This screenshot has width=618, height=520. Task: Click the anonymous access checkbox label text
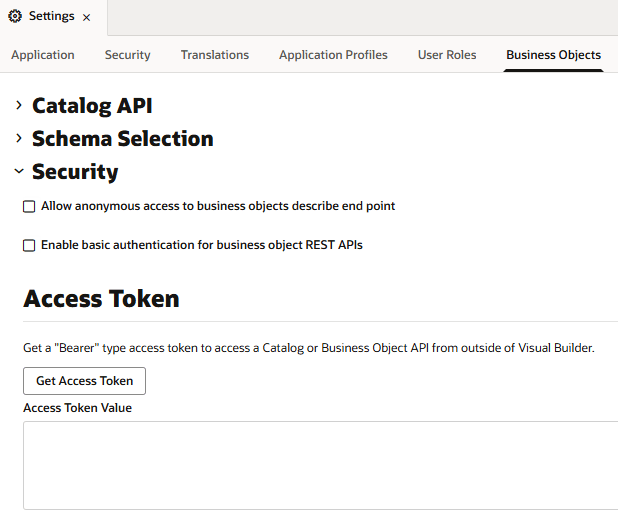[x=218, y=206]
